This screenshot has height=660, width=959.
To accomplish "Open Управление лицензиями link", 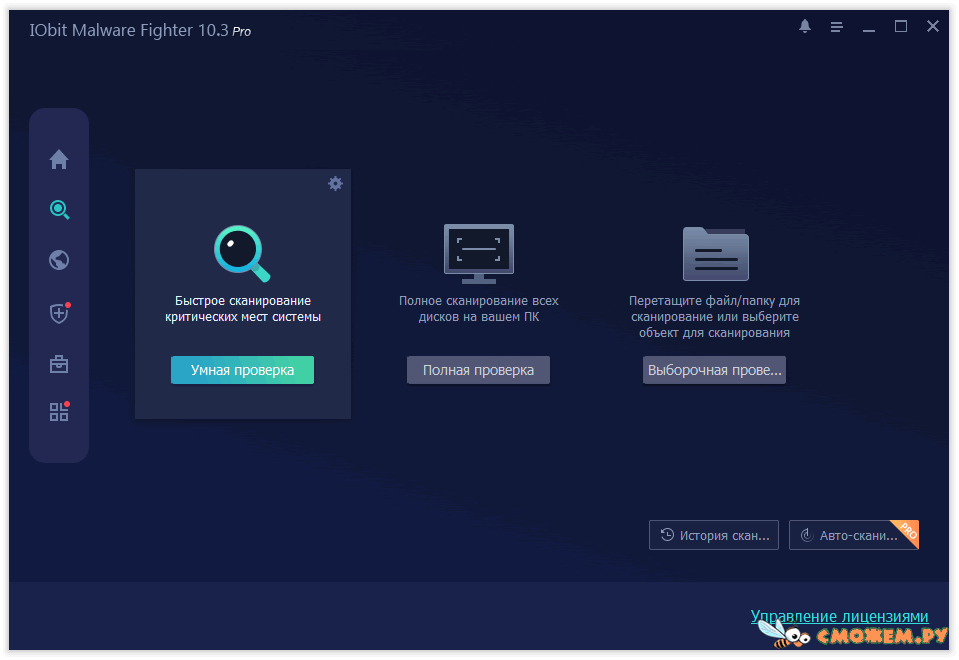I will coord(839,616).
